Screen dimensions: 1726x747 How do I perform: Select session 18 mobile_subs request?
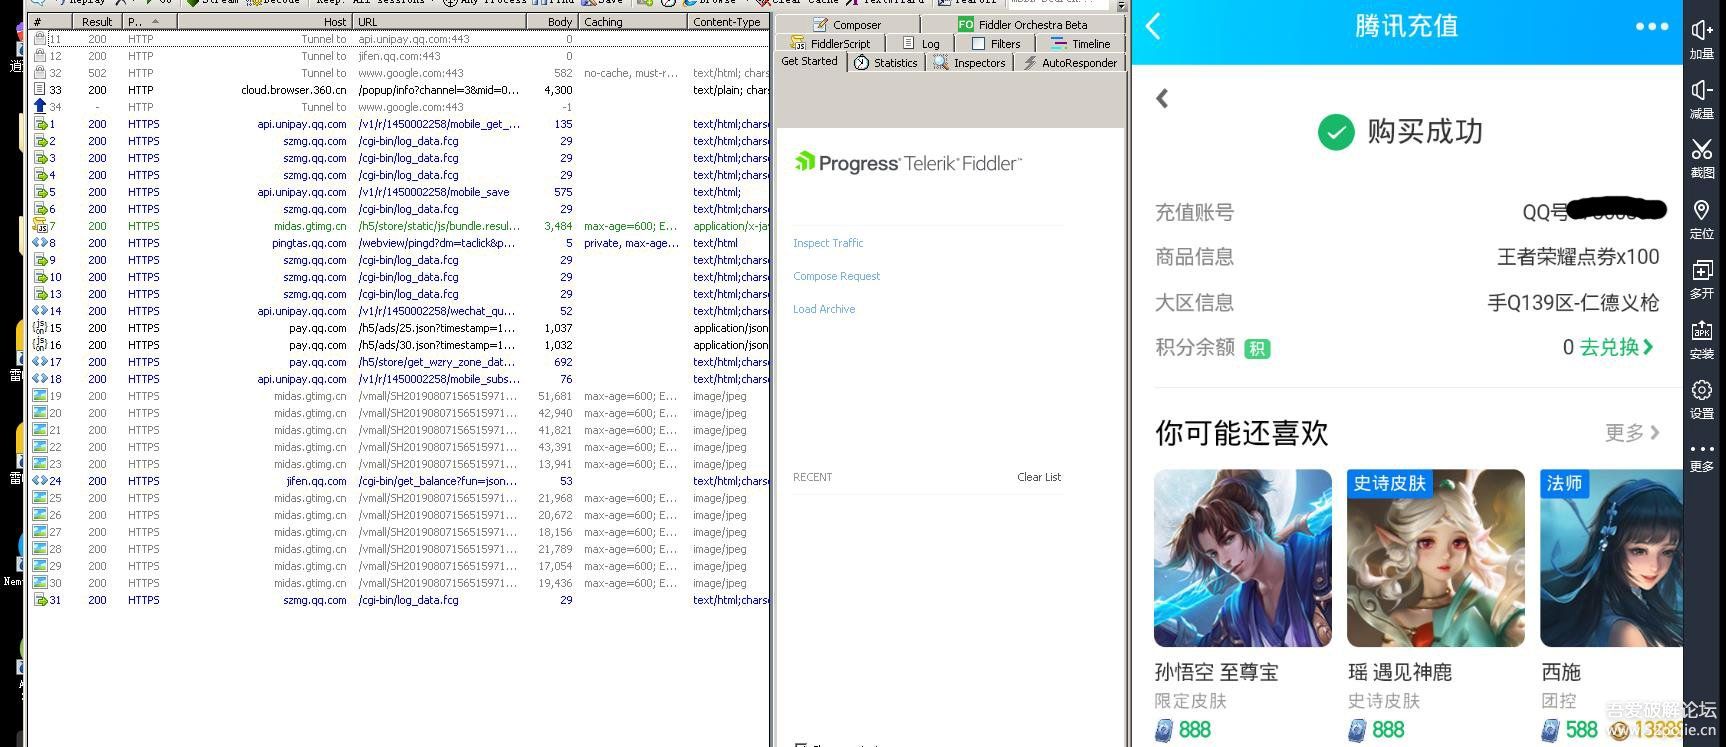[x=400, y=379]
